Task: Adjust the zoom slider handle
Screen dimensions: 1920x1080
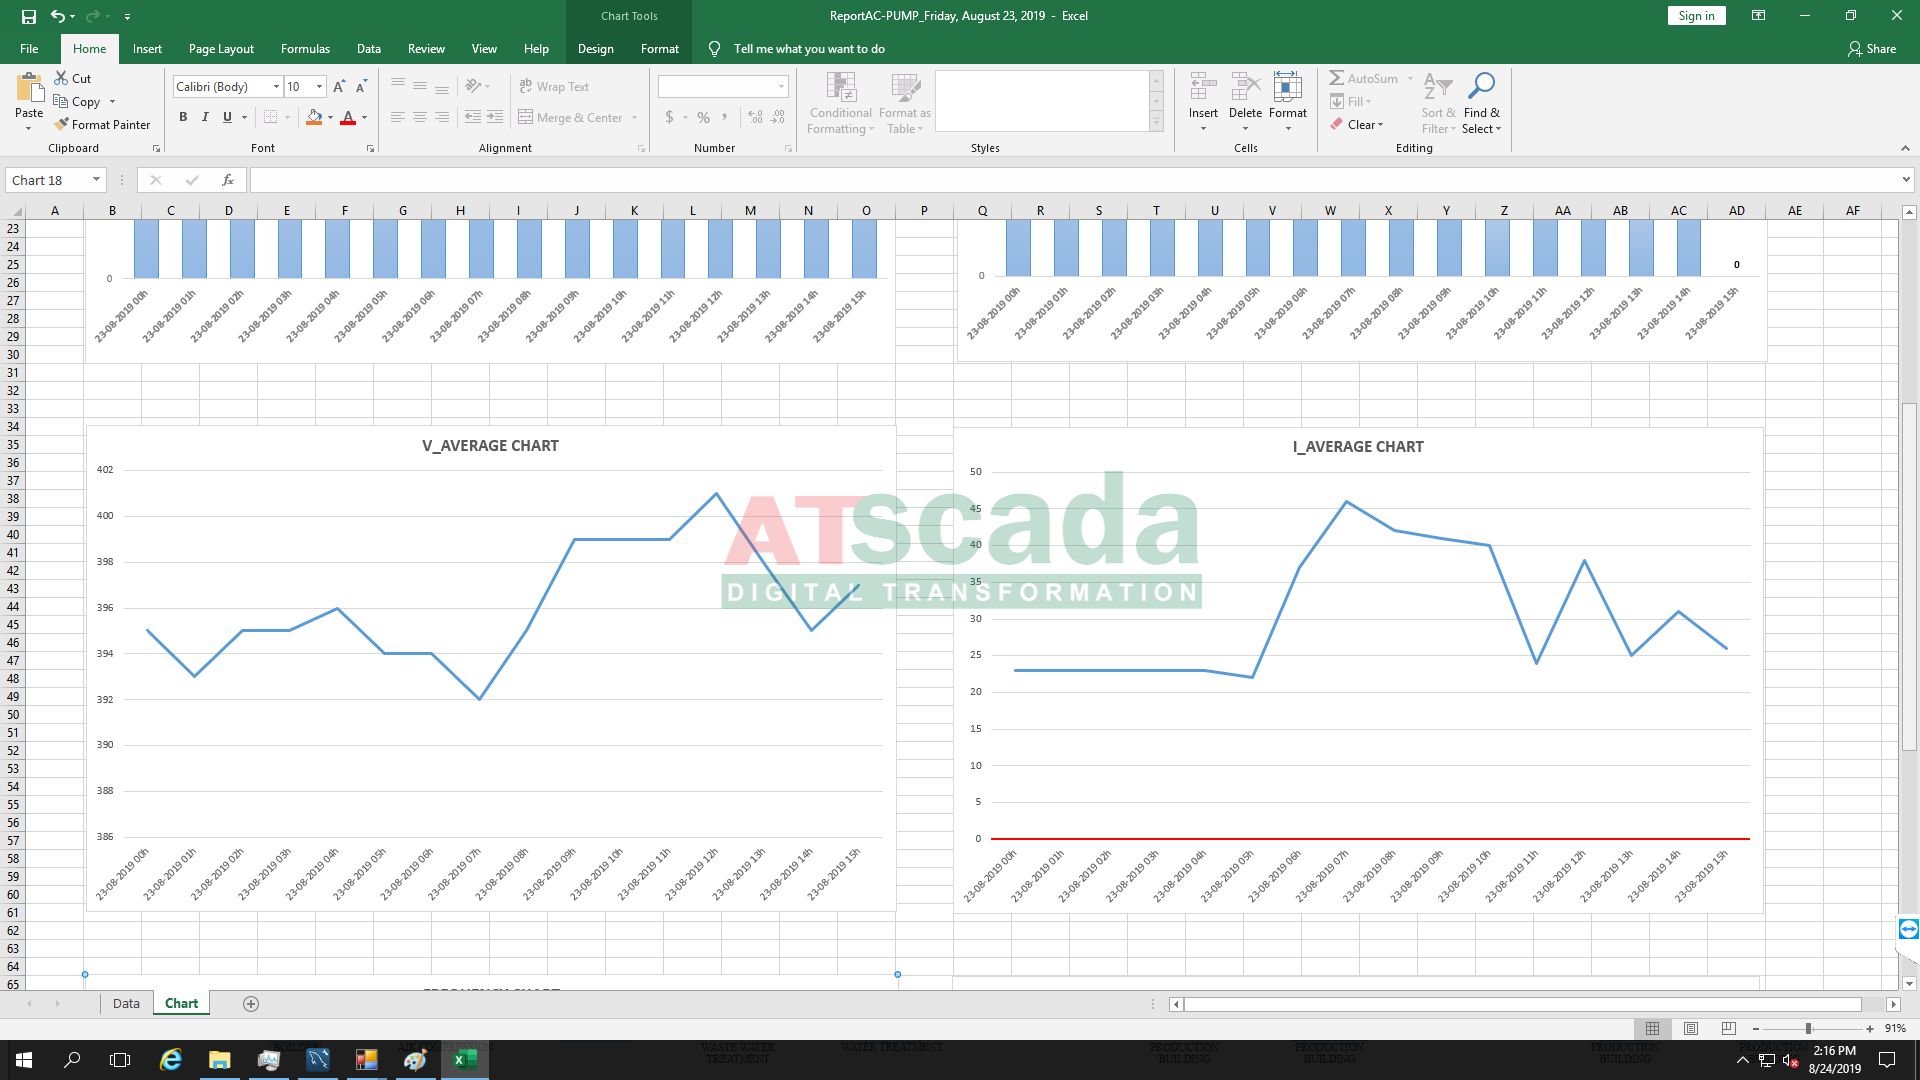Action: [x=1808, y=1028]
